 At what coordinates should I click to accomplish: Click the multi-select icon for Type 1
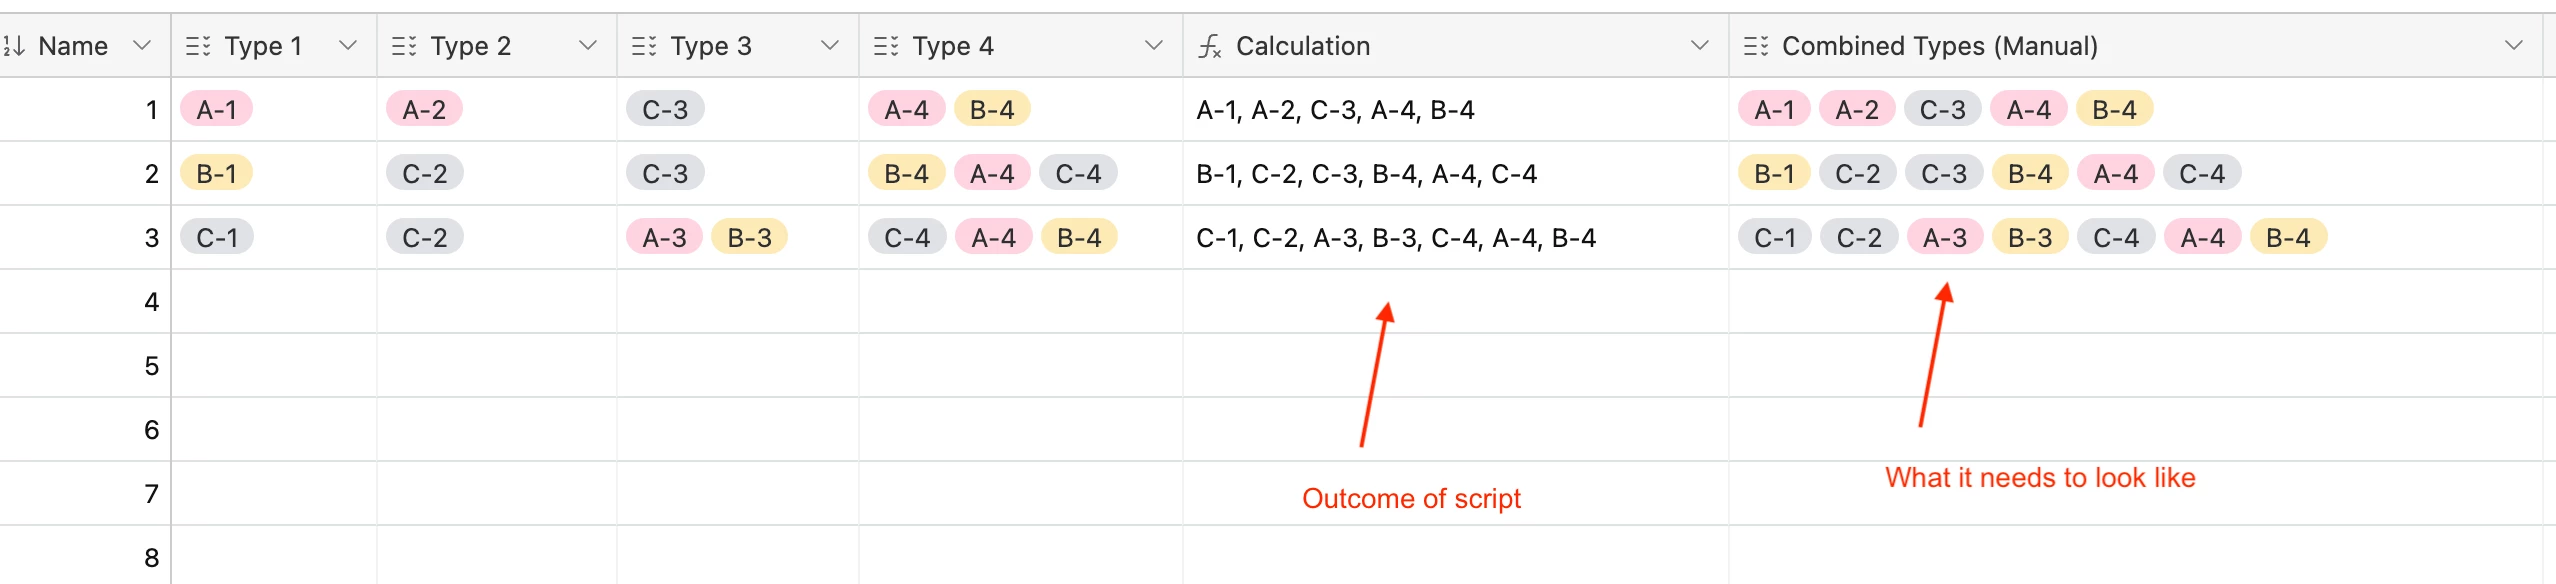coord(198,46)
